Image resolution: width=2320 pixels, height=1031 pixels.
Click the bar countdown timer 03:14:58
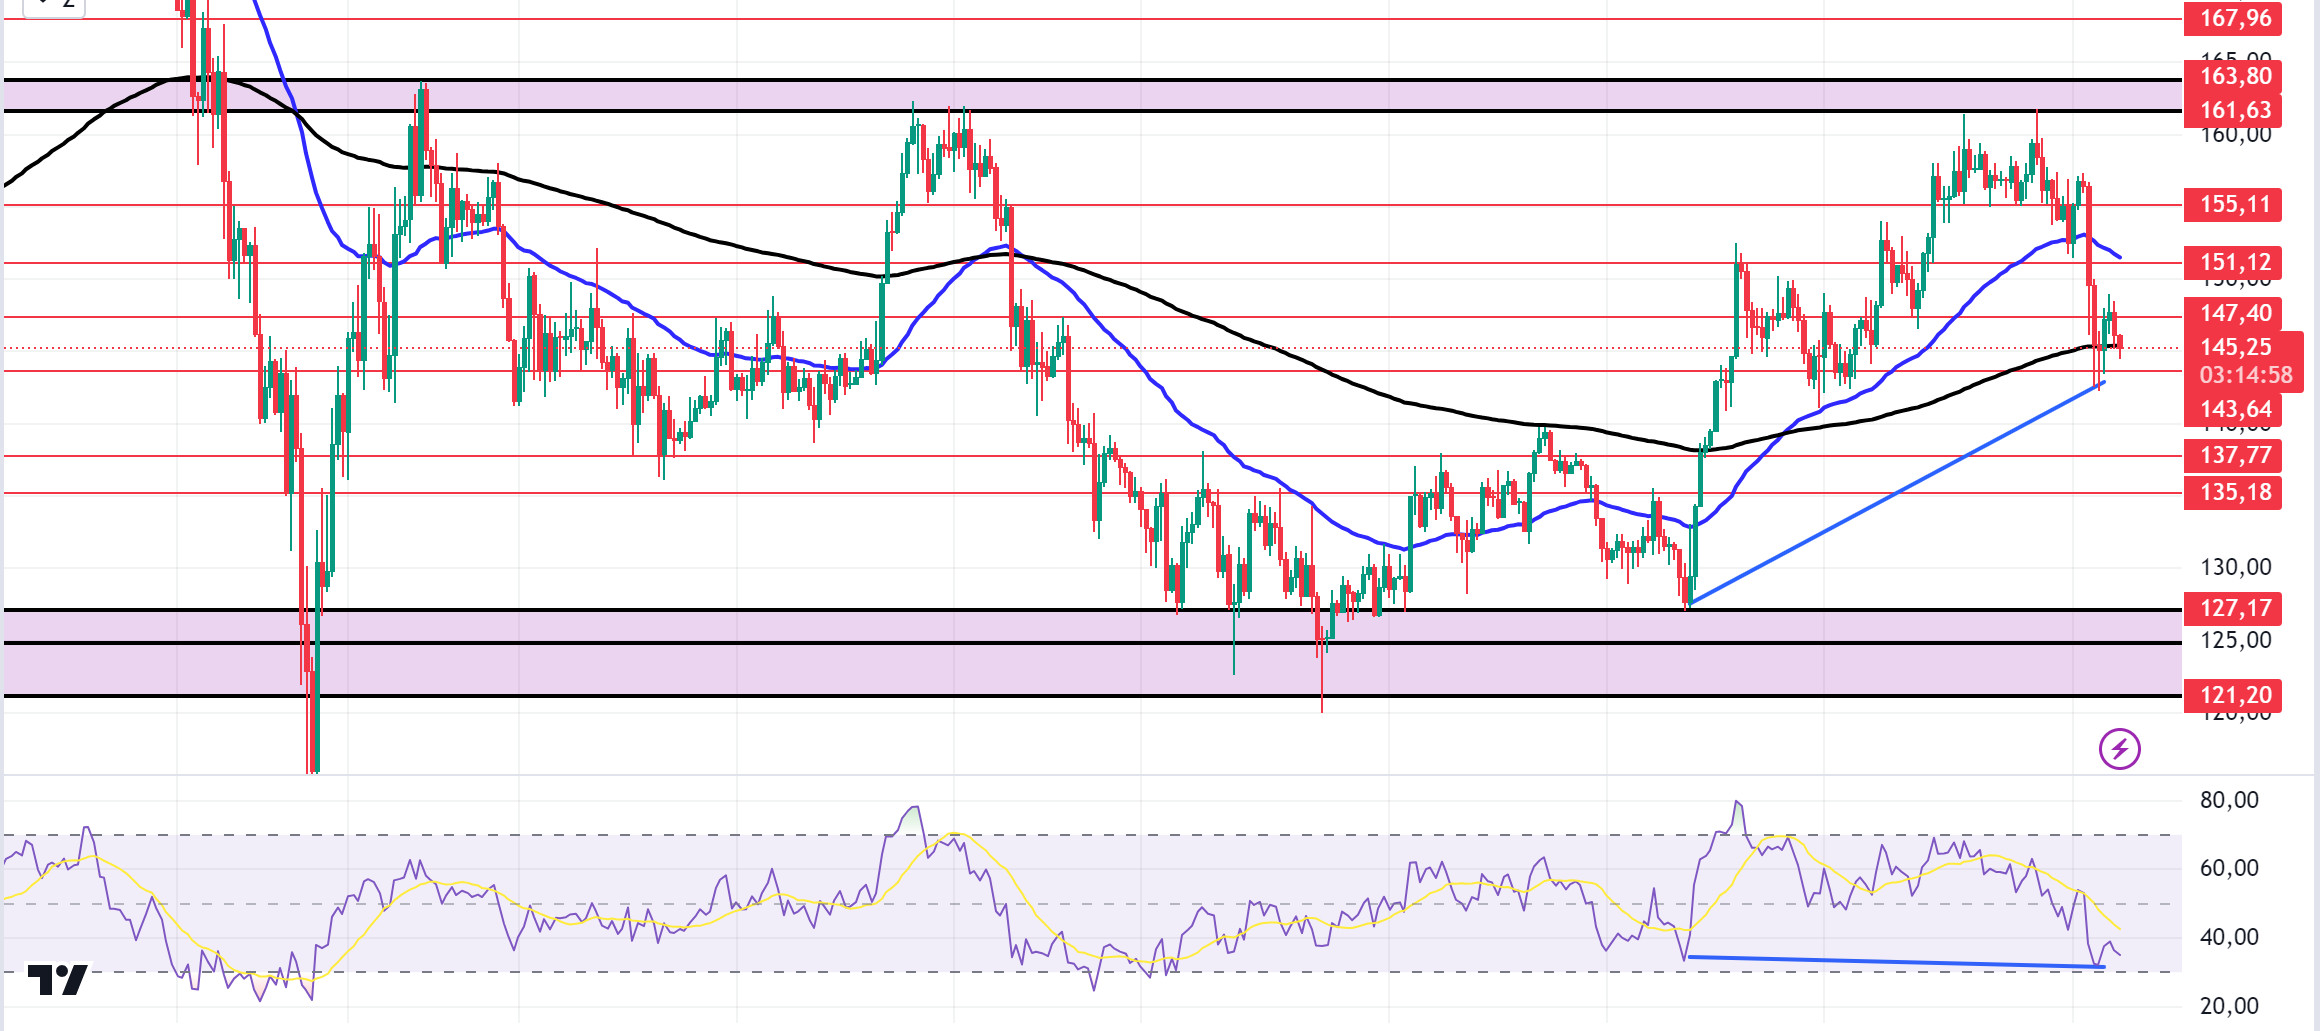2246,376
